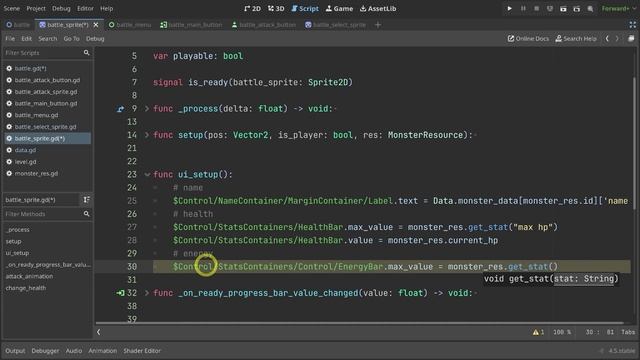Switch to the Game workspace
The width and height of the screenshot is (640, 360).
point(339,8)
